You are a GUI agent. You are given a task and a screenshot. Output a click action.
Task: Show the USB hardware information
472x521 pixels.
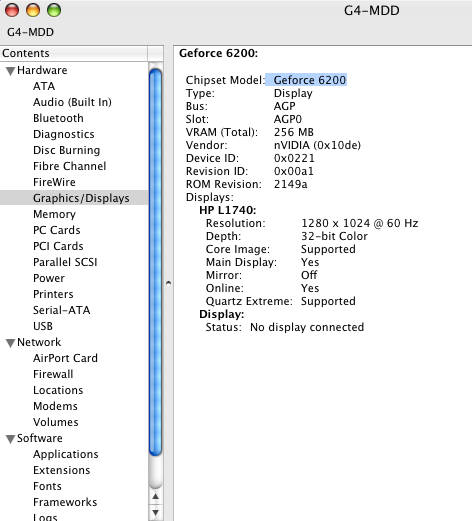point(43,326)
